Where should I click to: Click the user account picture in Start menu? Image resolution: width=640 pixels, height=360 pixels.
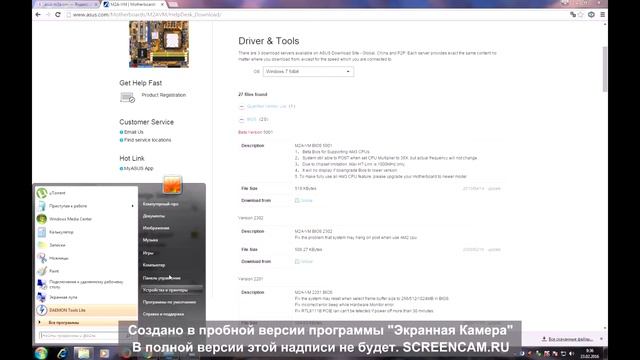[172, 185]
